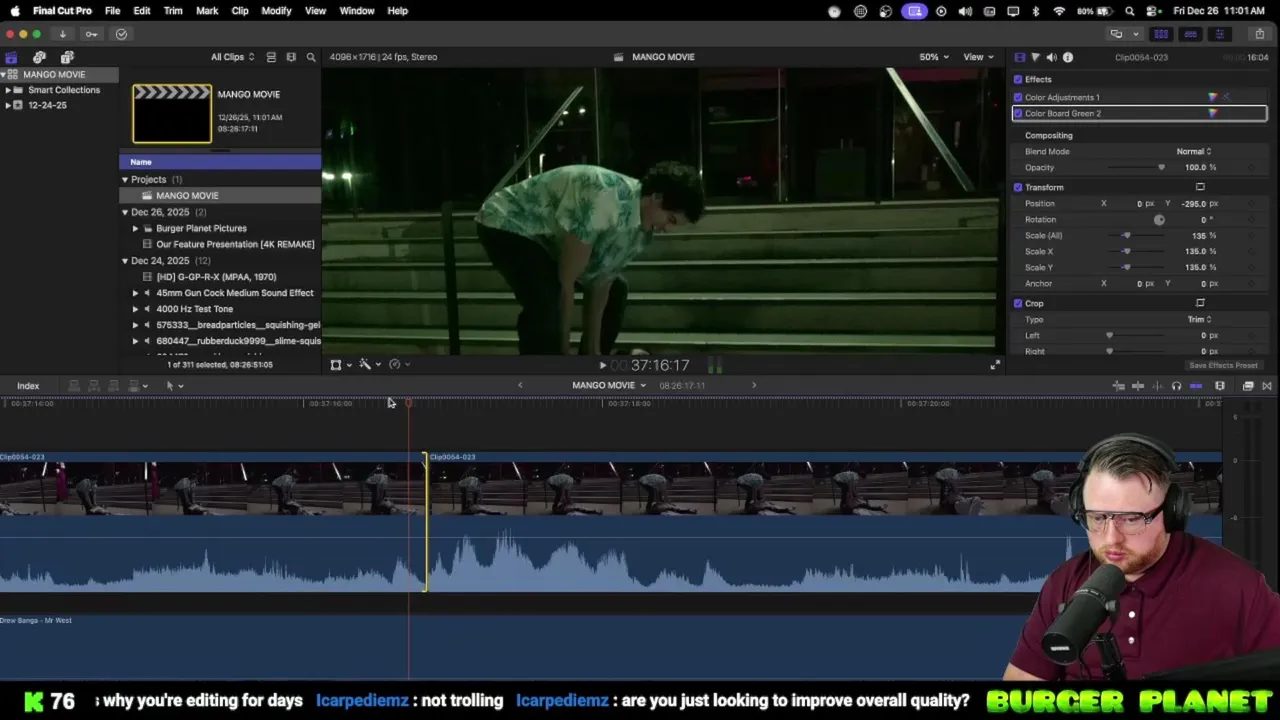1280x720 pixels.
Task: Click the browser search magnifier icon
Action: click(311, 57)
